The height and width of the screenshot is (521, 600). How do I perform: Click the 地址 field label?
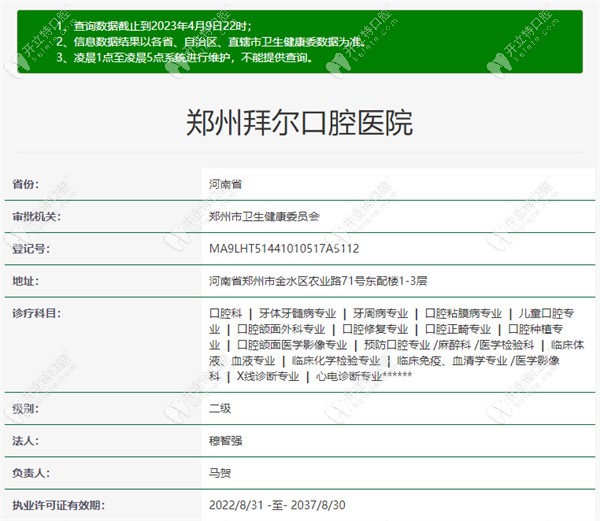coord(26,281)
